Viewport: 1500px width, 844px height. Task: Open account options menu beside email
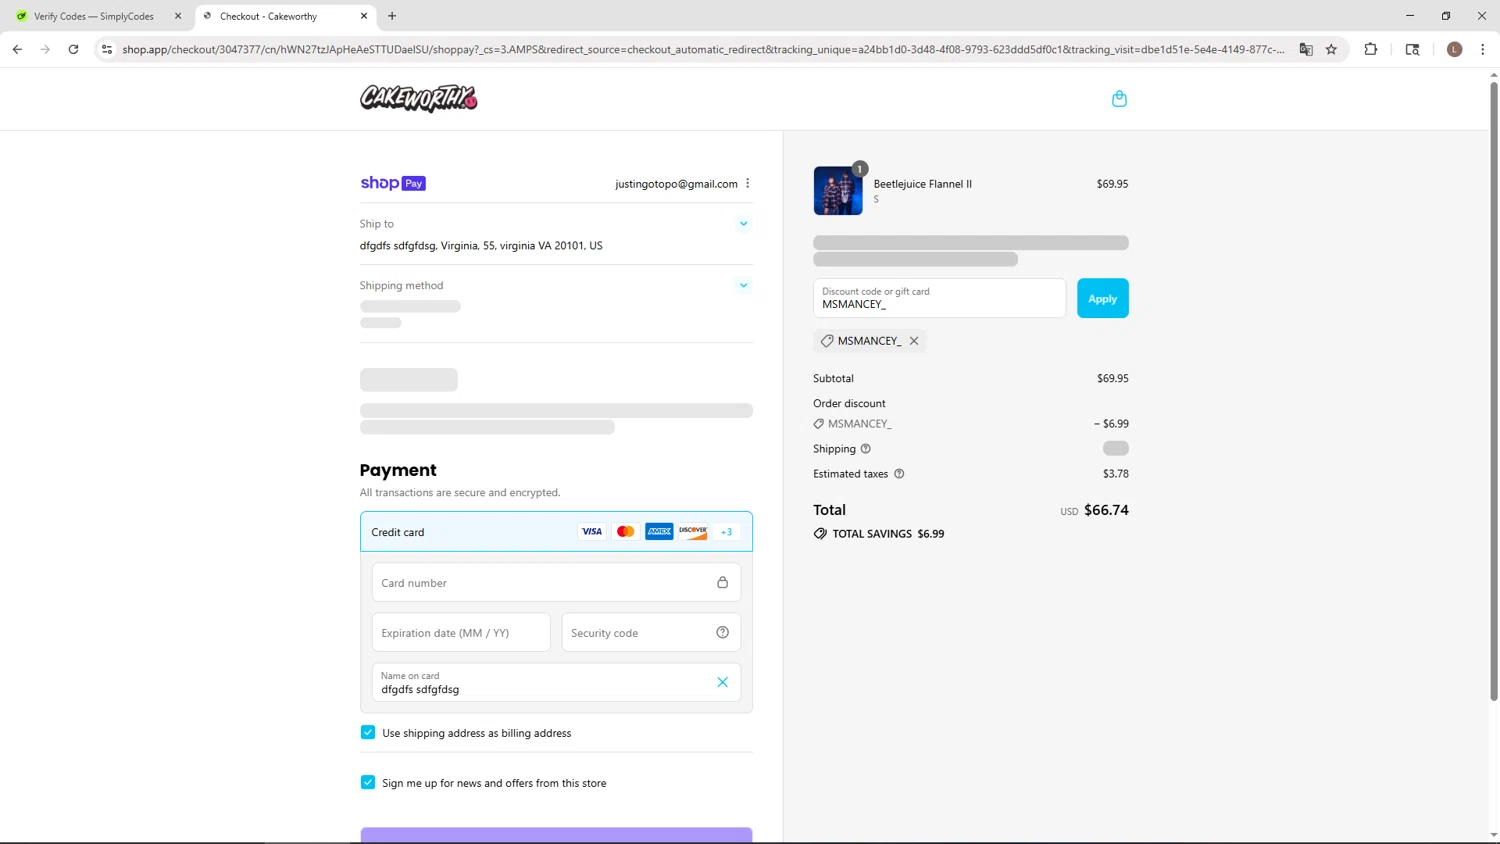click(748, 183)
